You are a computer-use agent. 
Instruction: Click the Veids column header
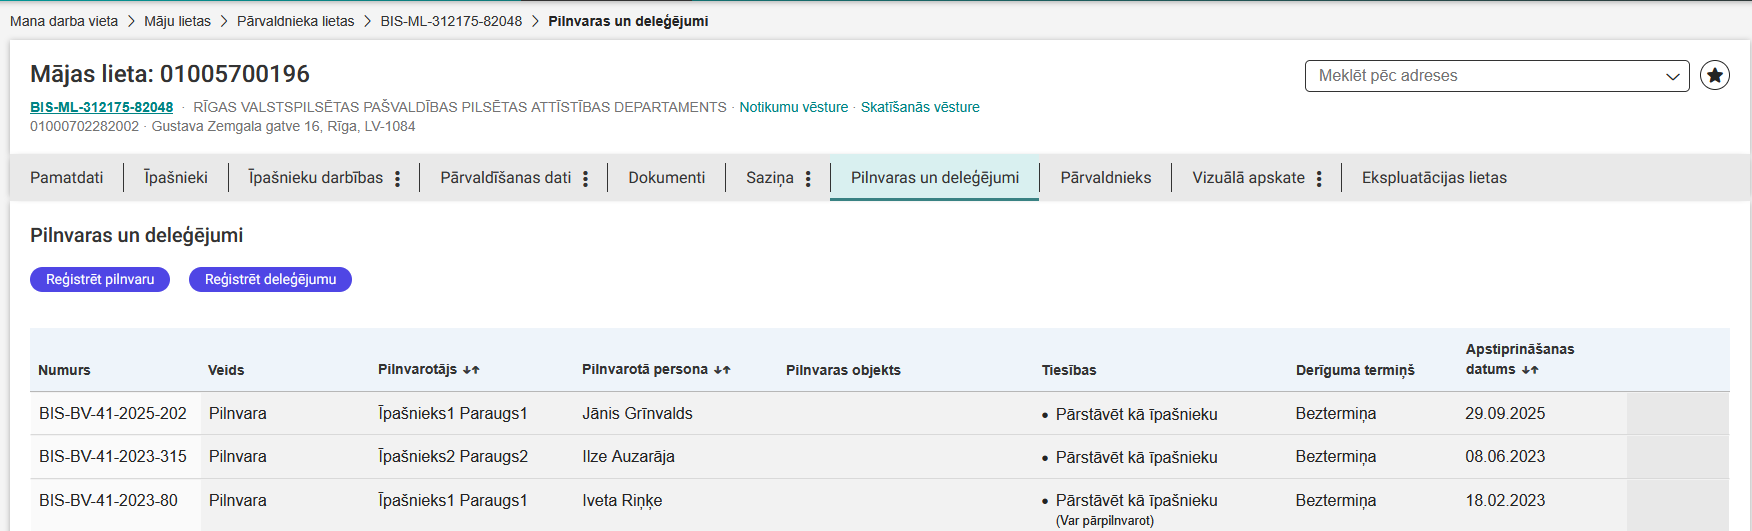(226, 370)
